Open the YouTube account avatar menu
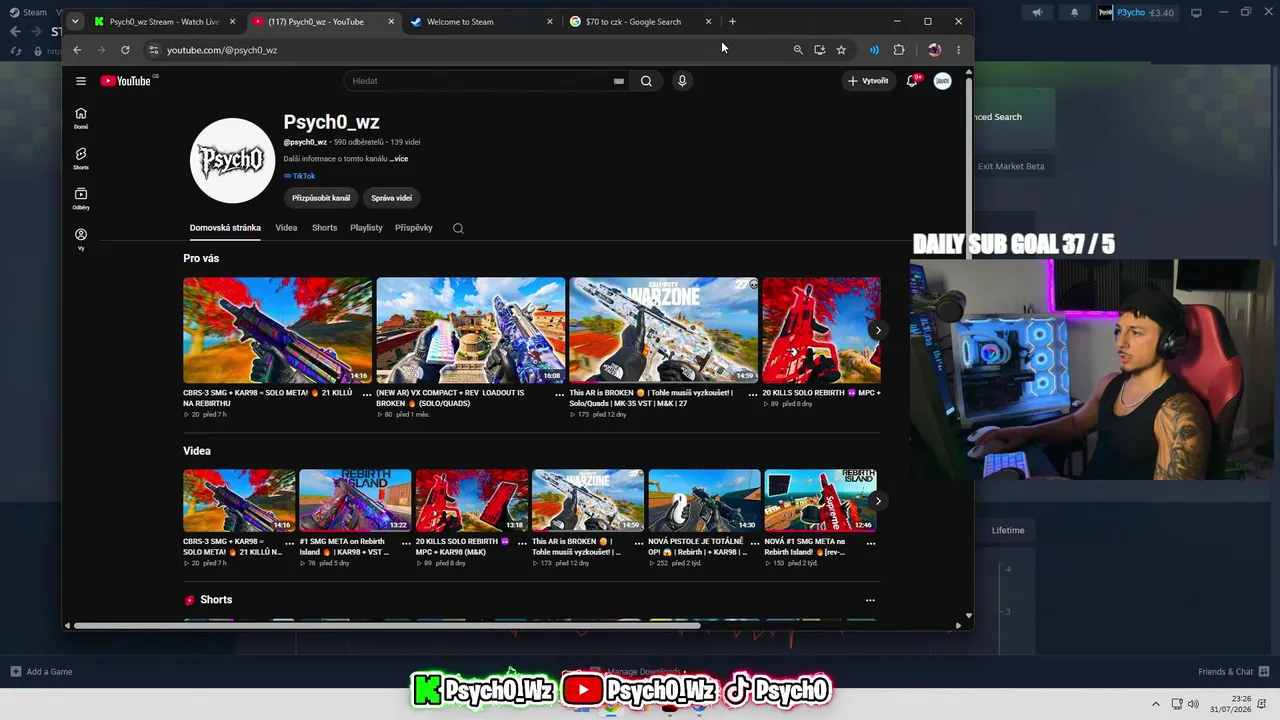The height and width of the screenshot is (720, 1280). (x=942, y=81)
